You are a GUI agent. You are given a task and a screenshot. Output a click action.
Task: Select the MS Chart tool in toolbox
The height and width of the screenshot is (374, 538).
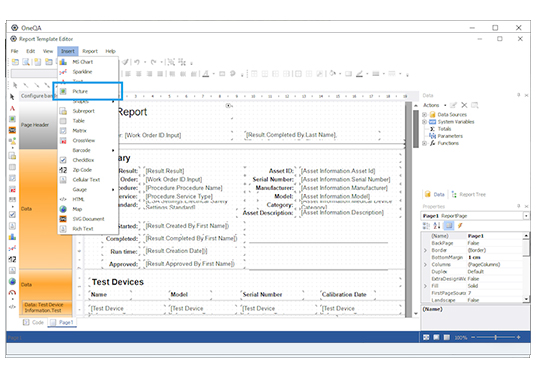coord(12,237)
